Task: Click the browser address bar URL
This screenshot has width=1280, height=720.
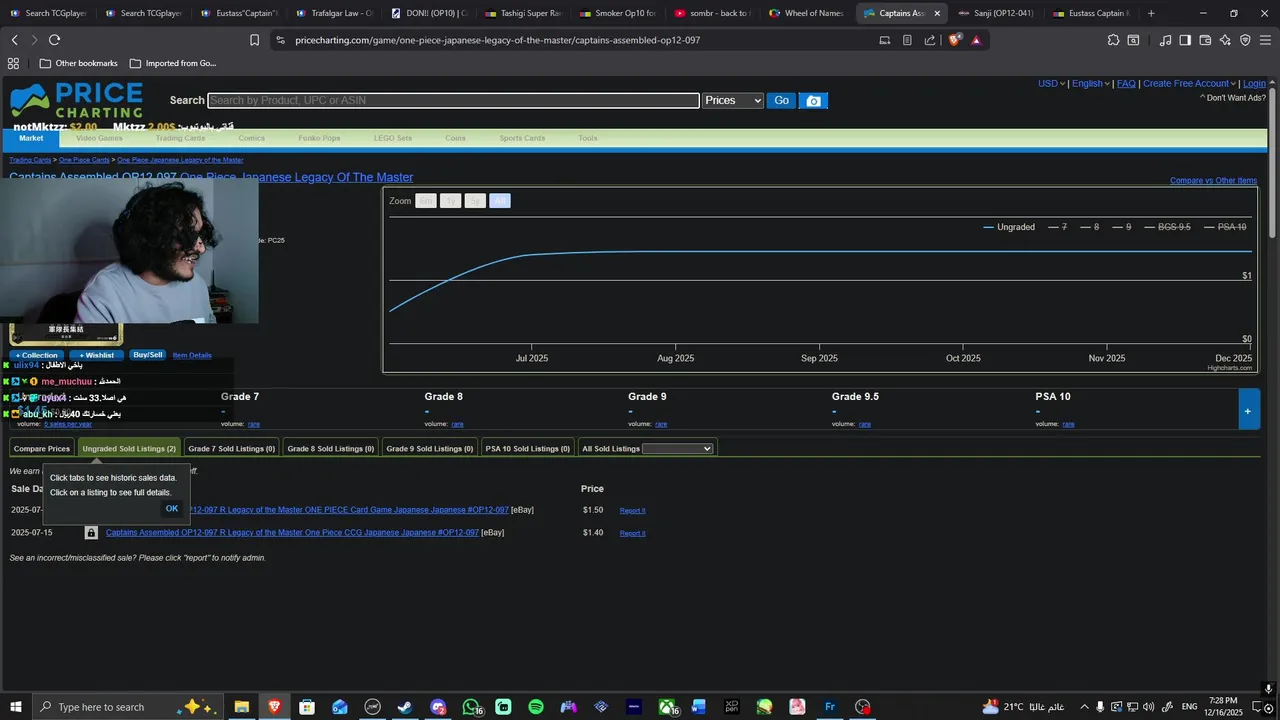Action: (498, 40)
